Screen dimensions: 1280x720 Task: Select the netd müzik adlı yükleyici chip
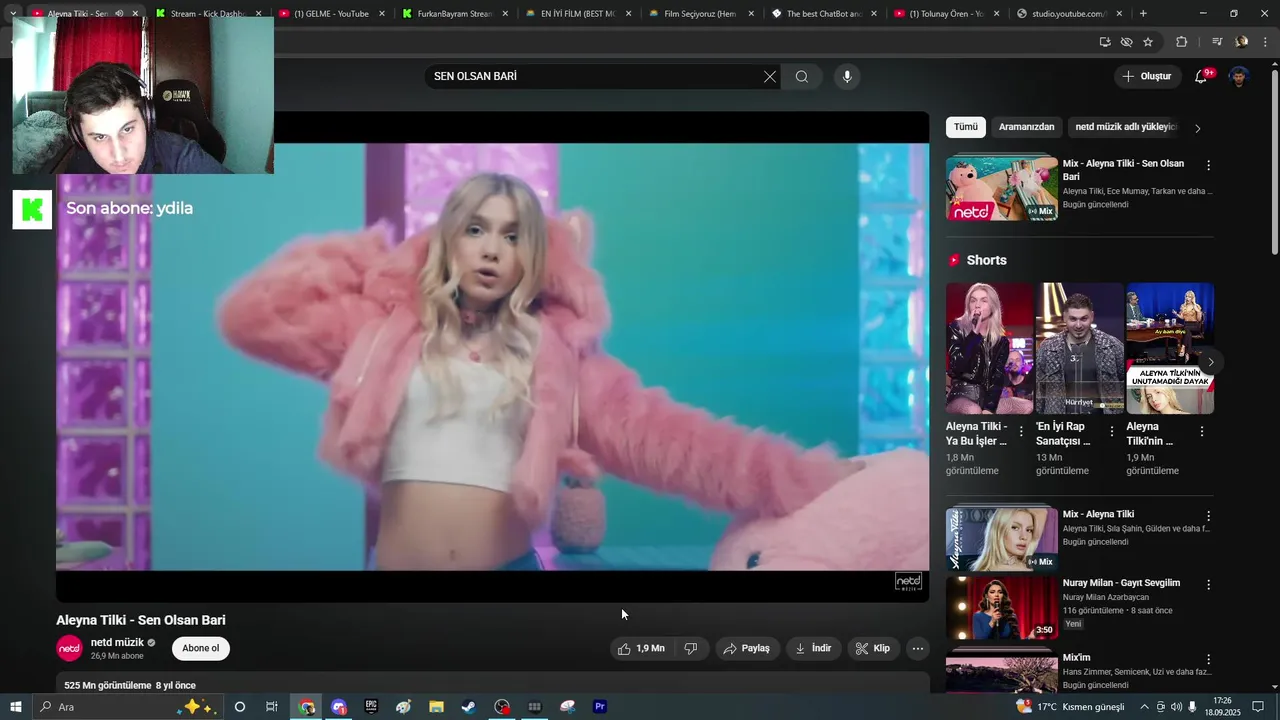1126,127
